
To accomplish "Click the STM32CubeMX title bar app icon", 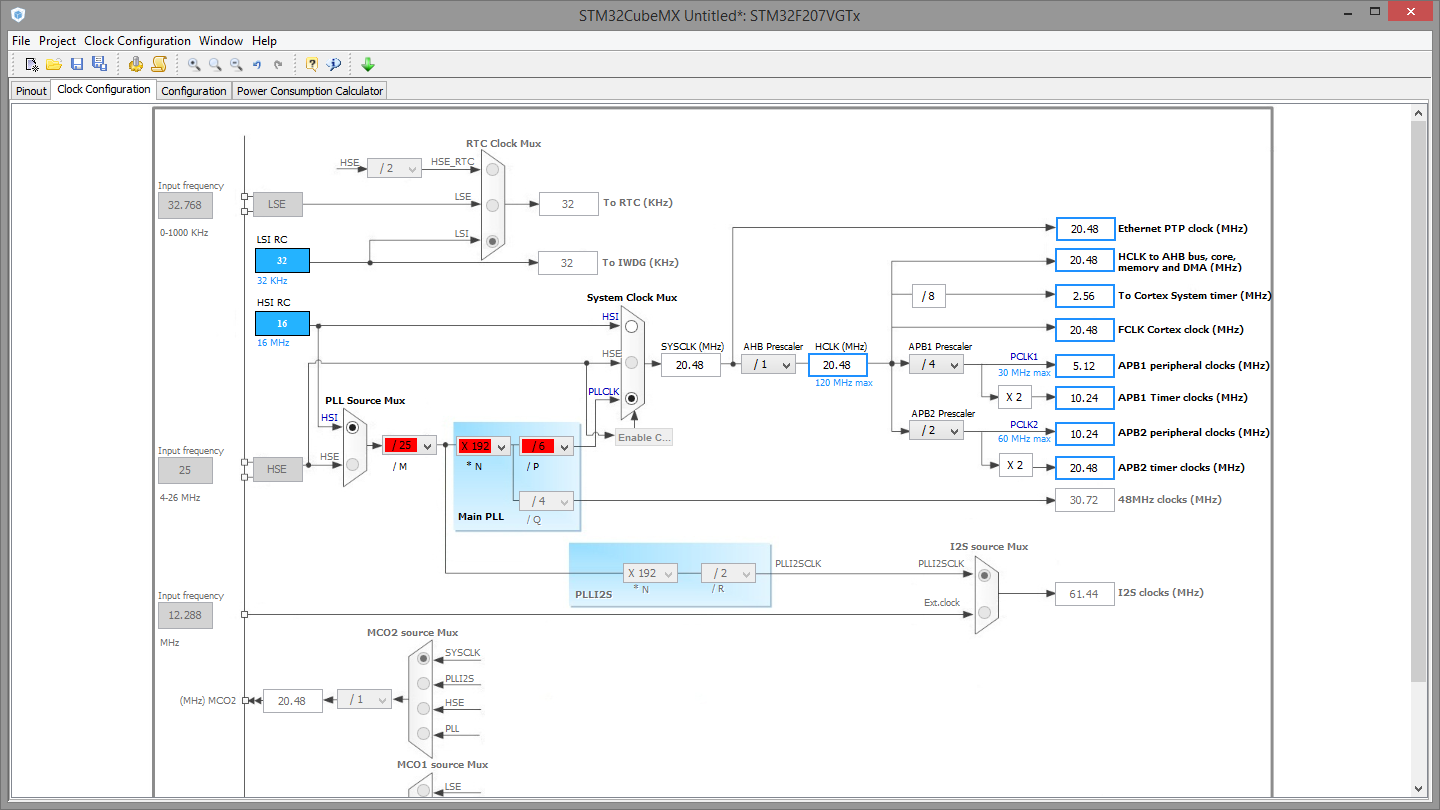I will [17, 15].
